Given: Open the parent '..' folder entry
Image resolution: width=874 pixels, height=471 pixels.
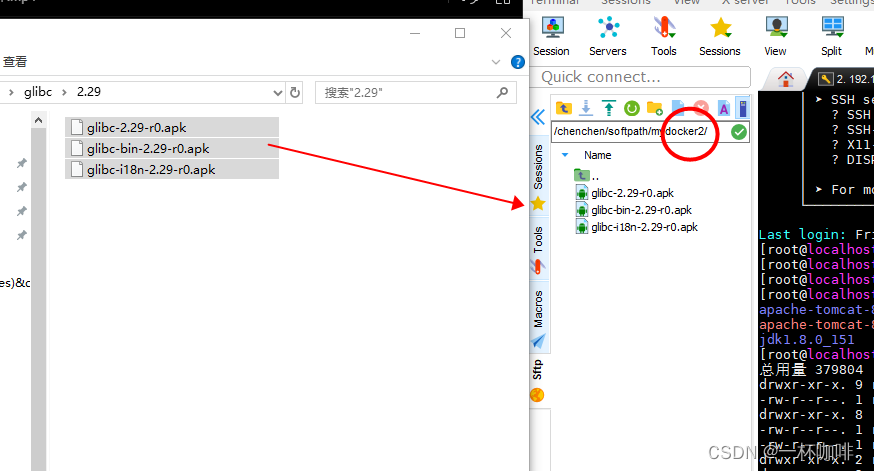Looking at the screenshot, I should coord(587,176).
